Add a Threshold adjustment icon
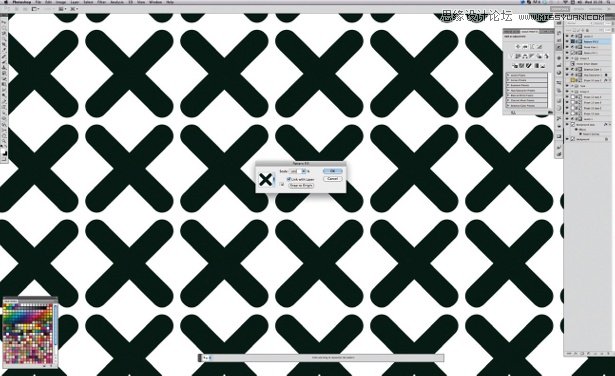The width and height of the screenshot is (615, 376). 529,65
